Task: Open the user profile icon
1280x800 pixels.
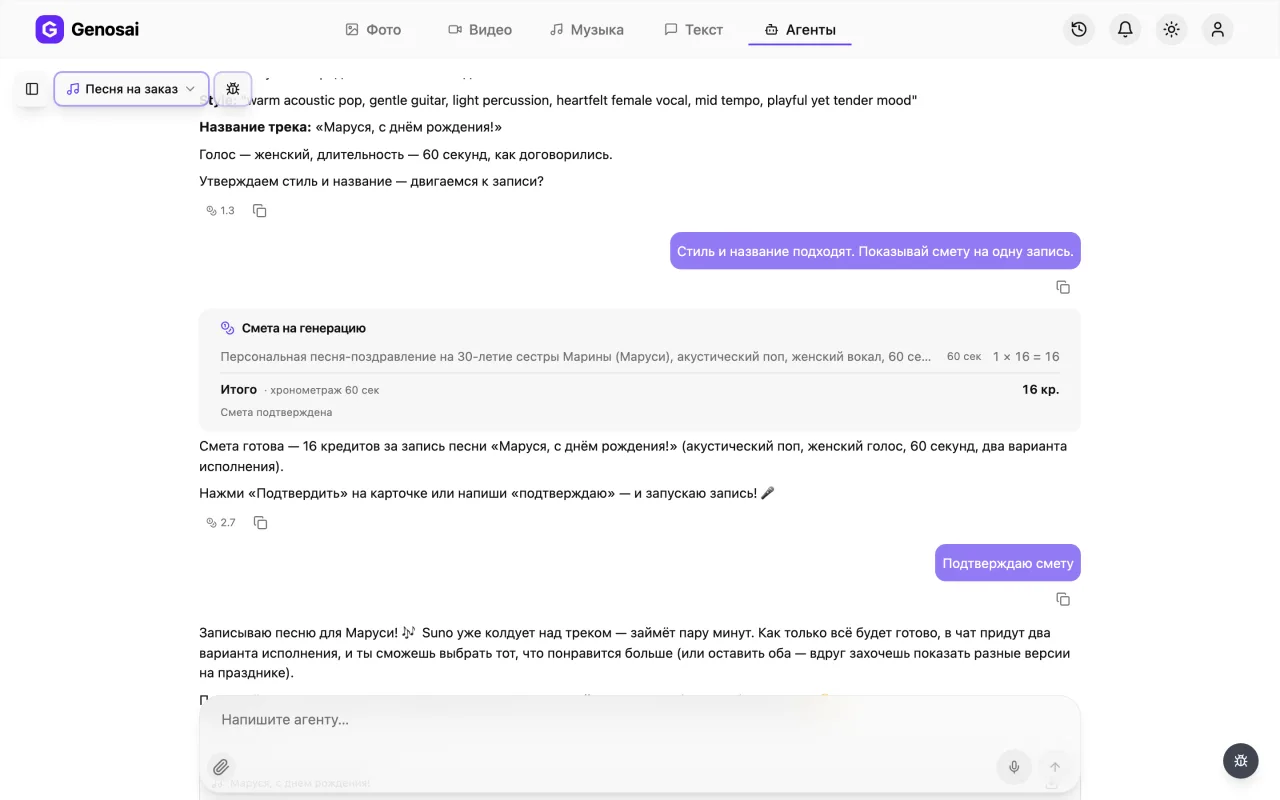Action: tap(1217, 30)
